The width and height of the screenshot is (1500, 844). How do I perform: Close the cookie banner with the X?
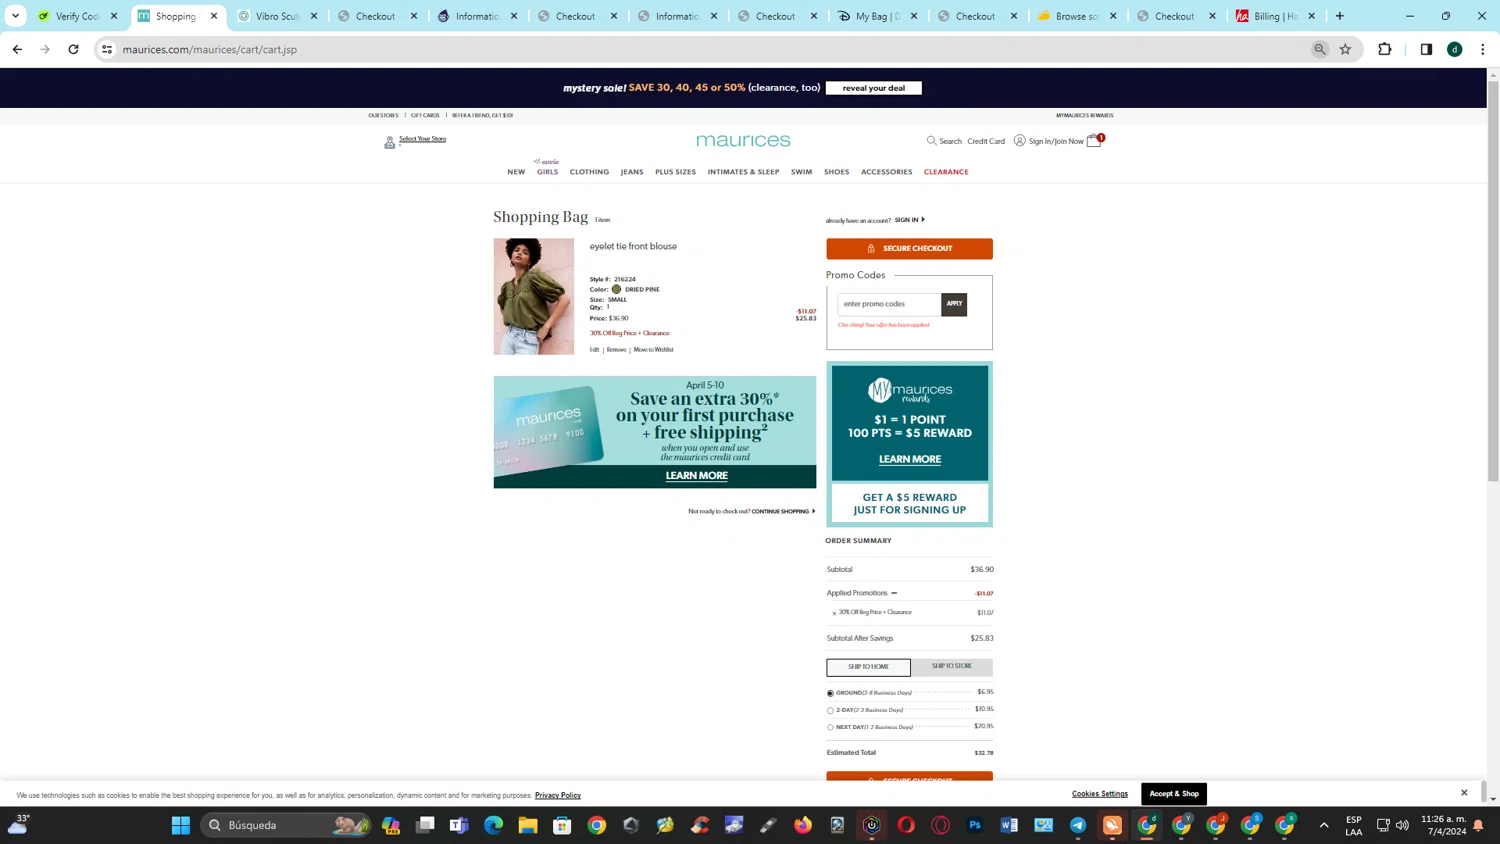pos(1464,792)
